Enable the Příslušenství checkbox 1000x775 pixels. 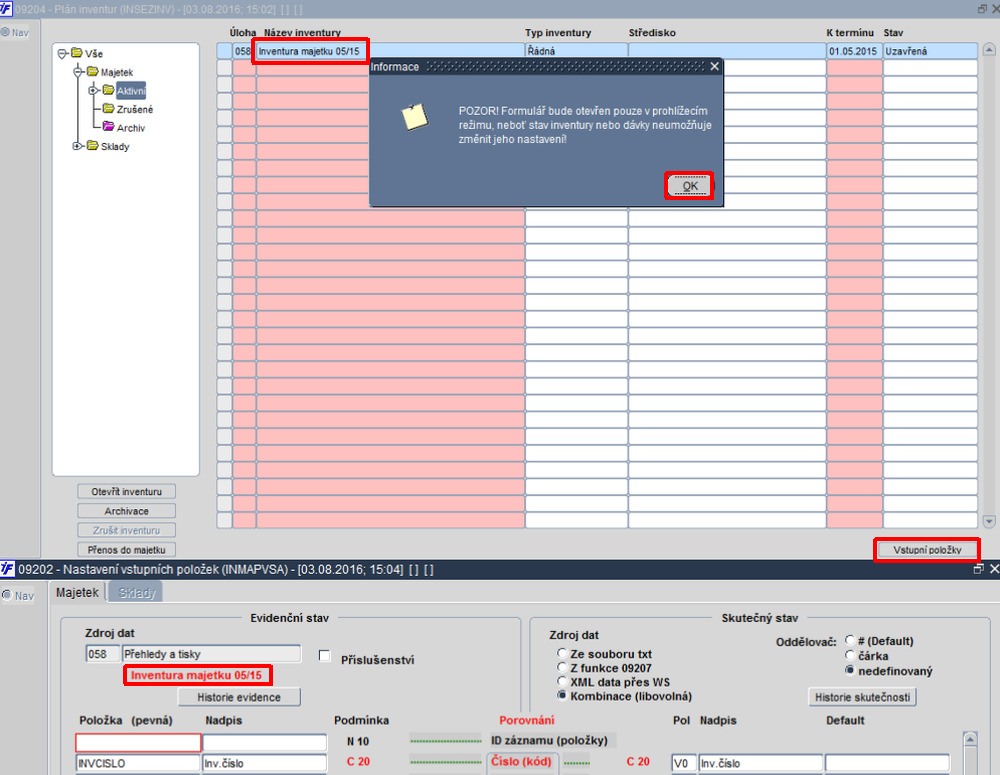[x=325, y=656]
